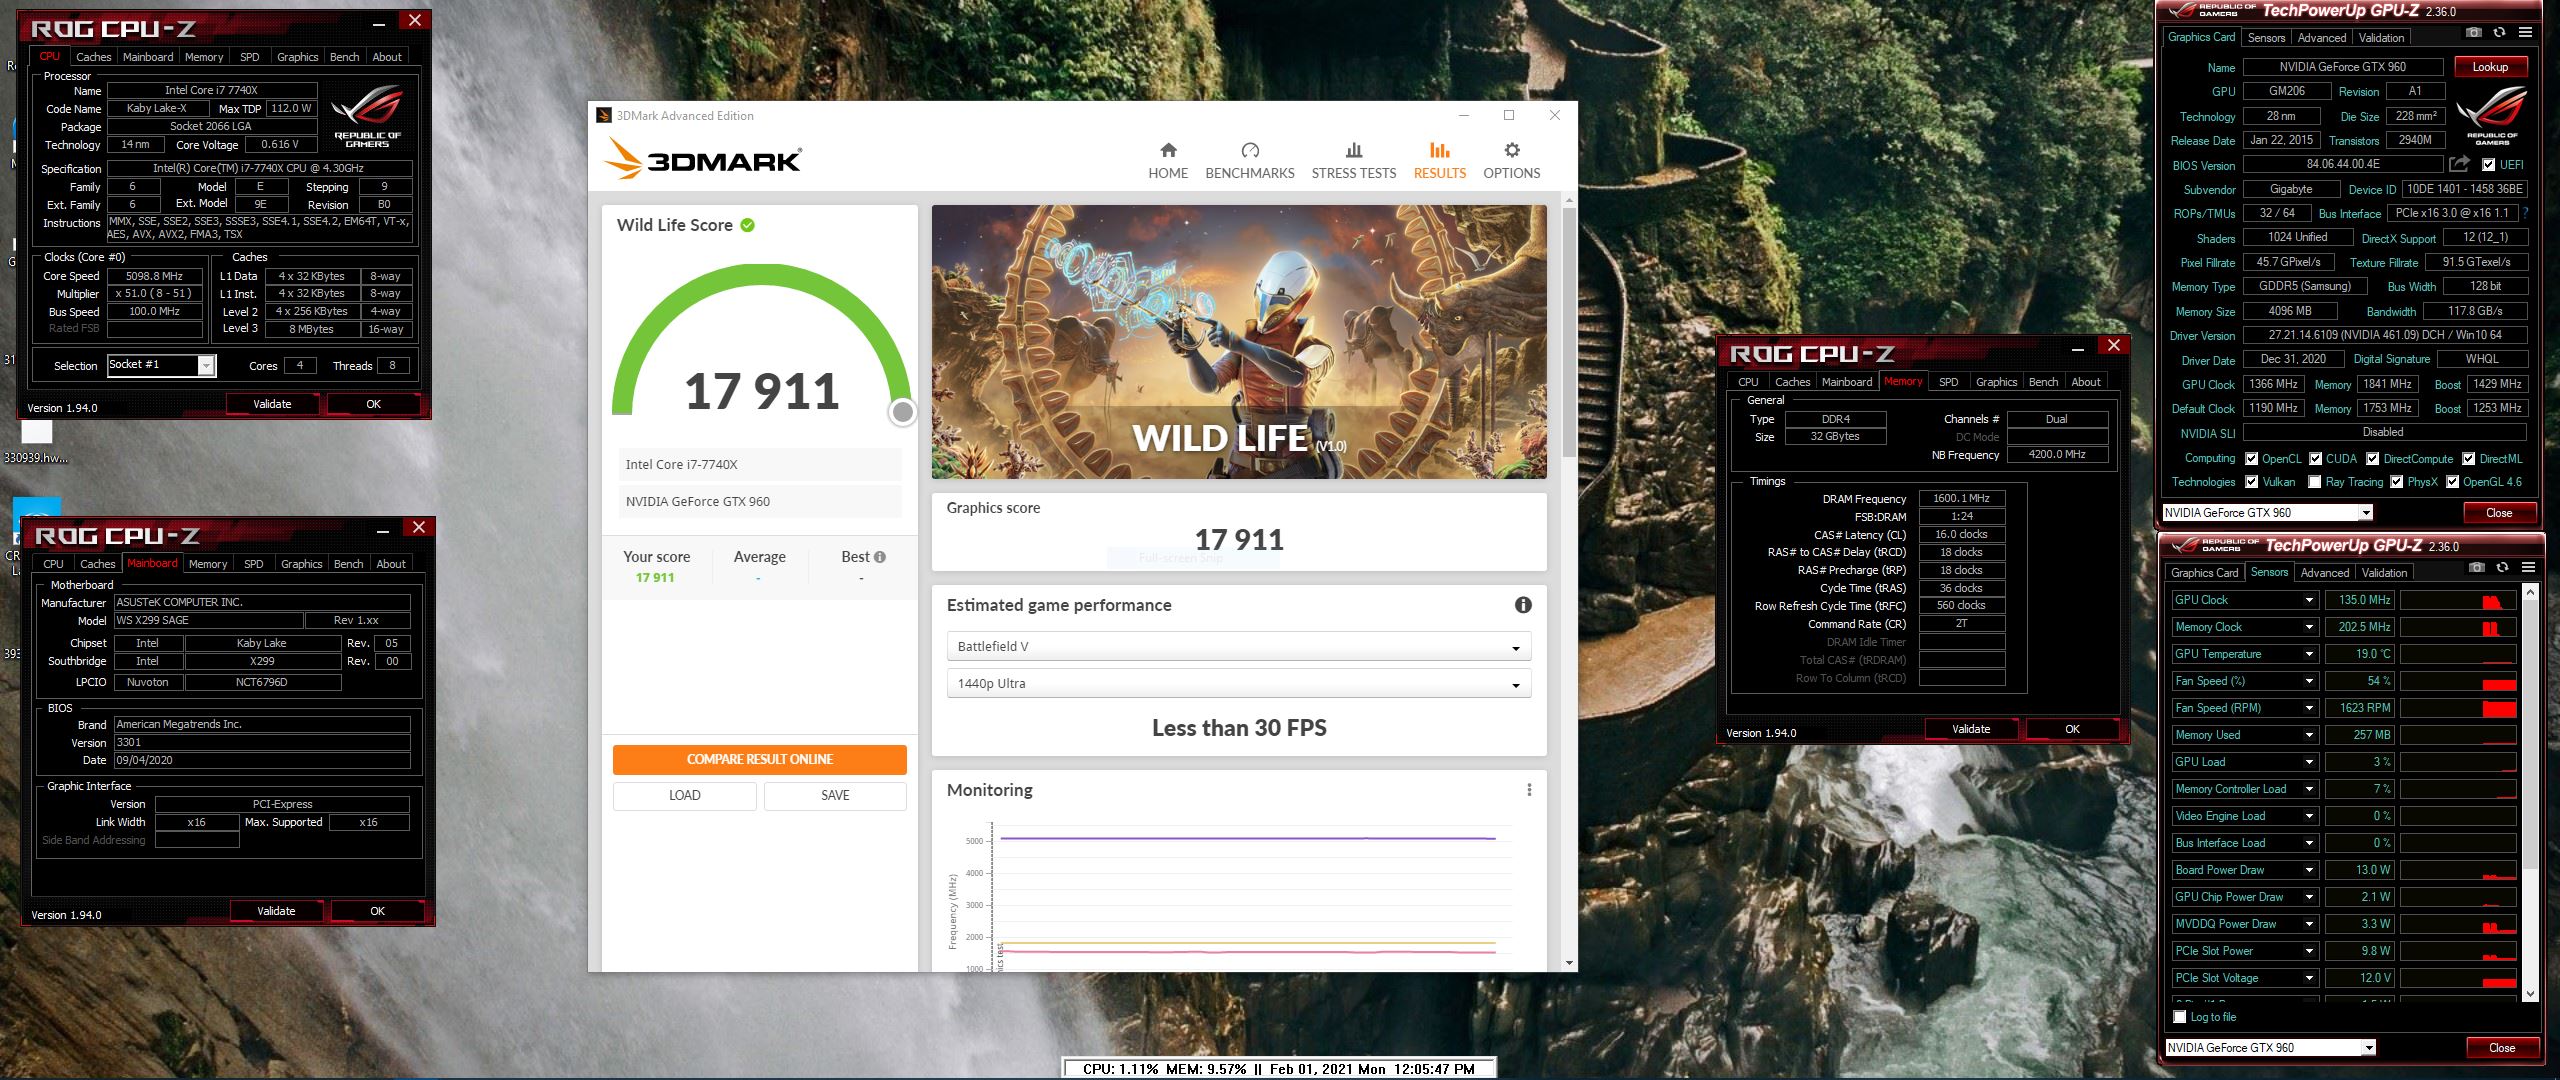The image size is (2560, 1080).
Task: Click the green validated checkmark beside Wild Life Score
Action: coord(748,225)
